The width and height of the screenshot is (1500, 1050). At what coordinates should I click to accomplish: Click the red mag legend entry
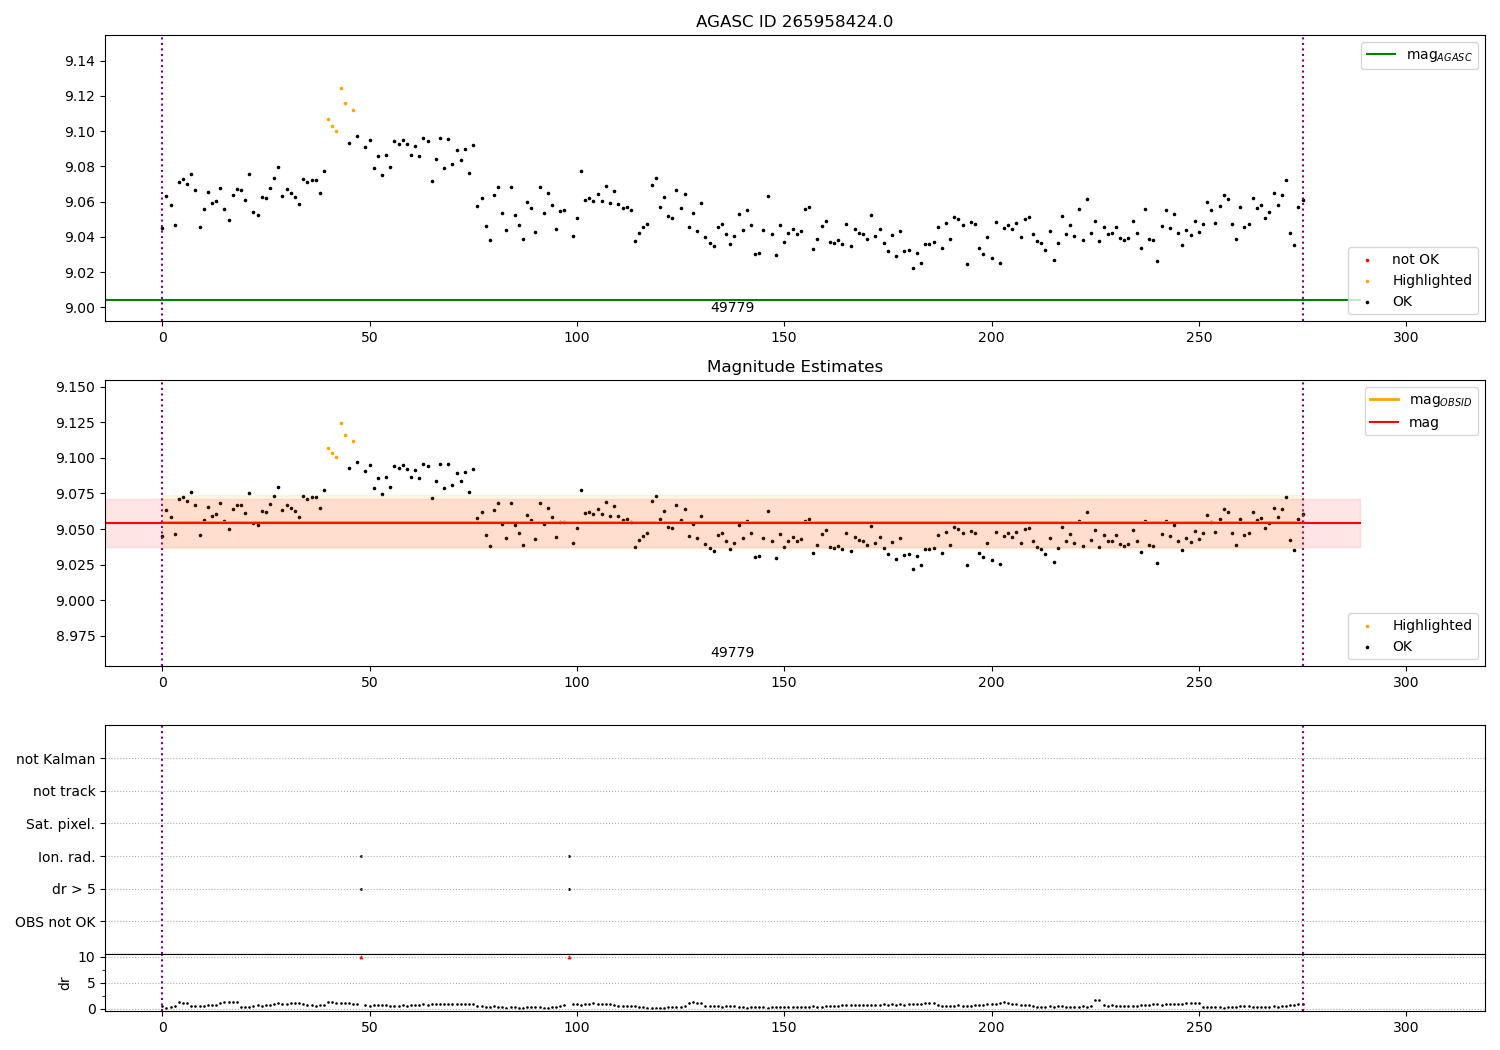(1404, 423)
